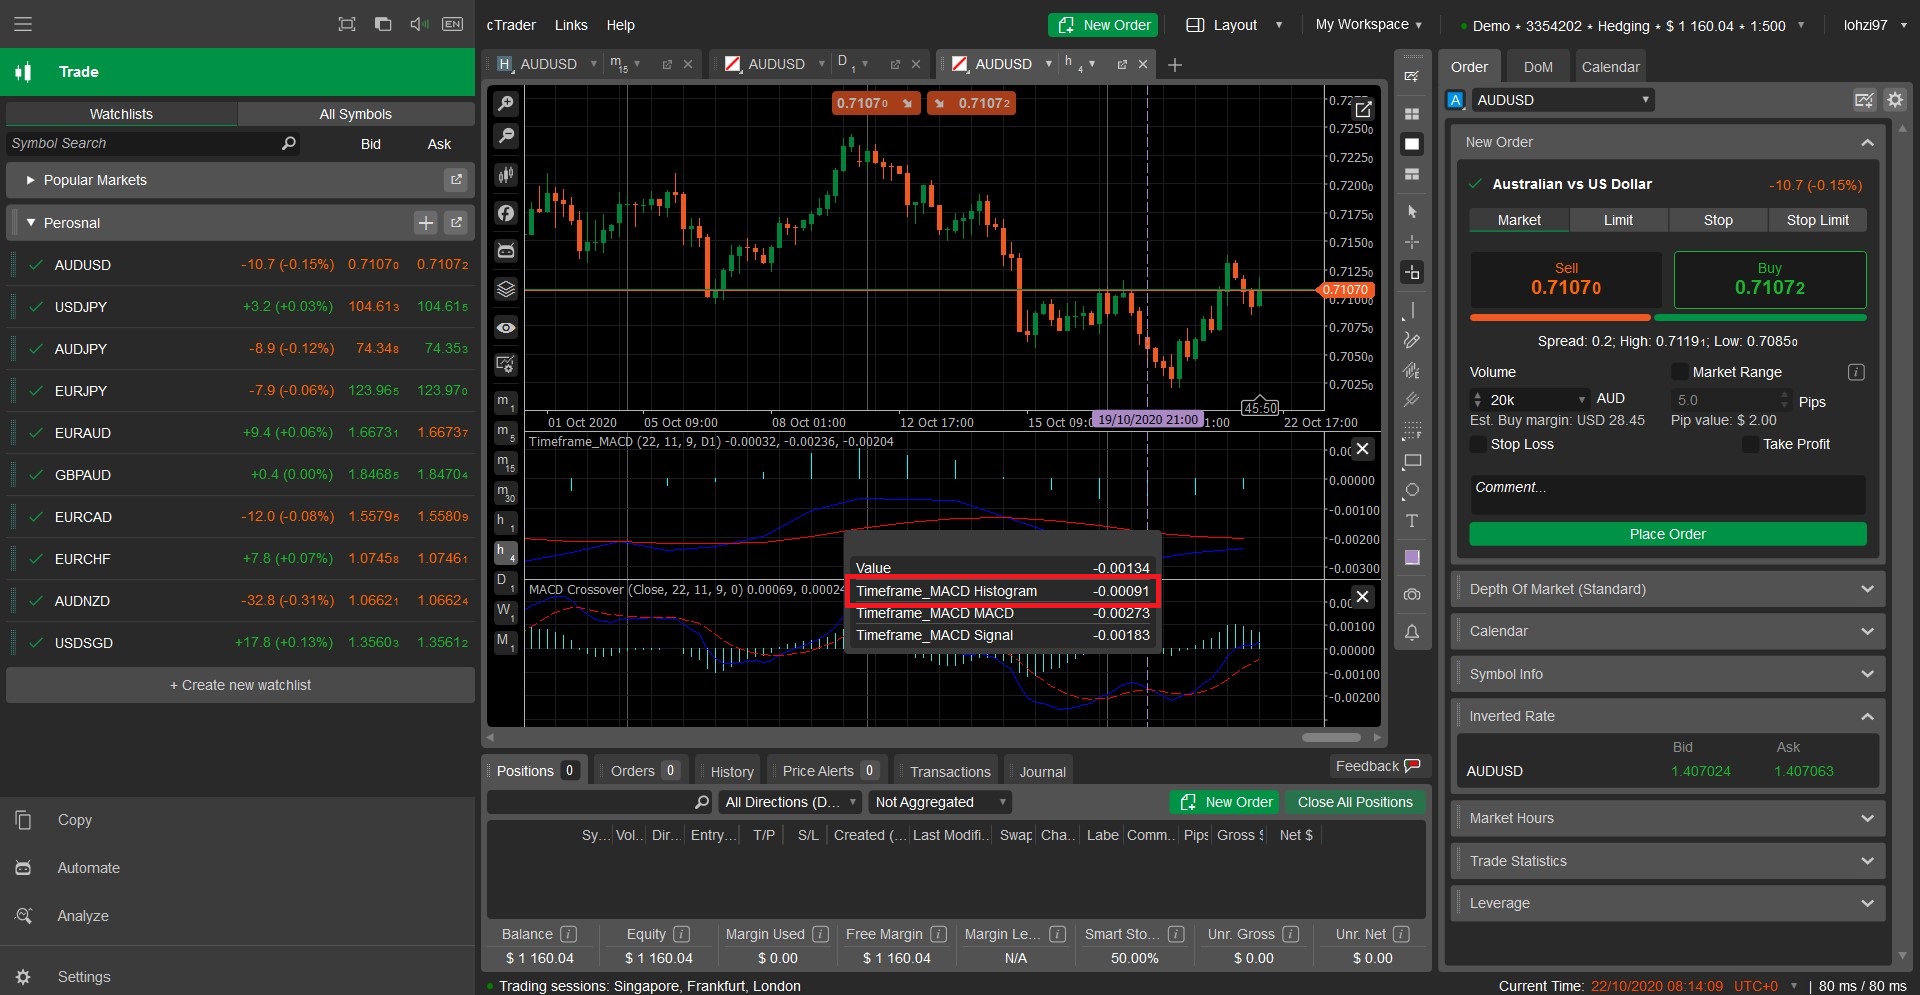
Task: Select the h4 timeframe button
Action: click(x=506, y=552)
